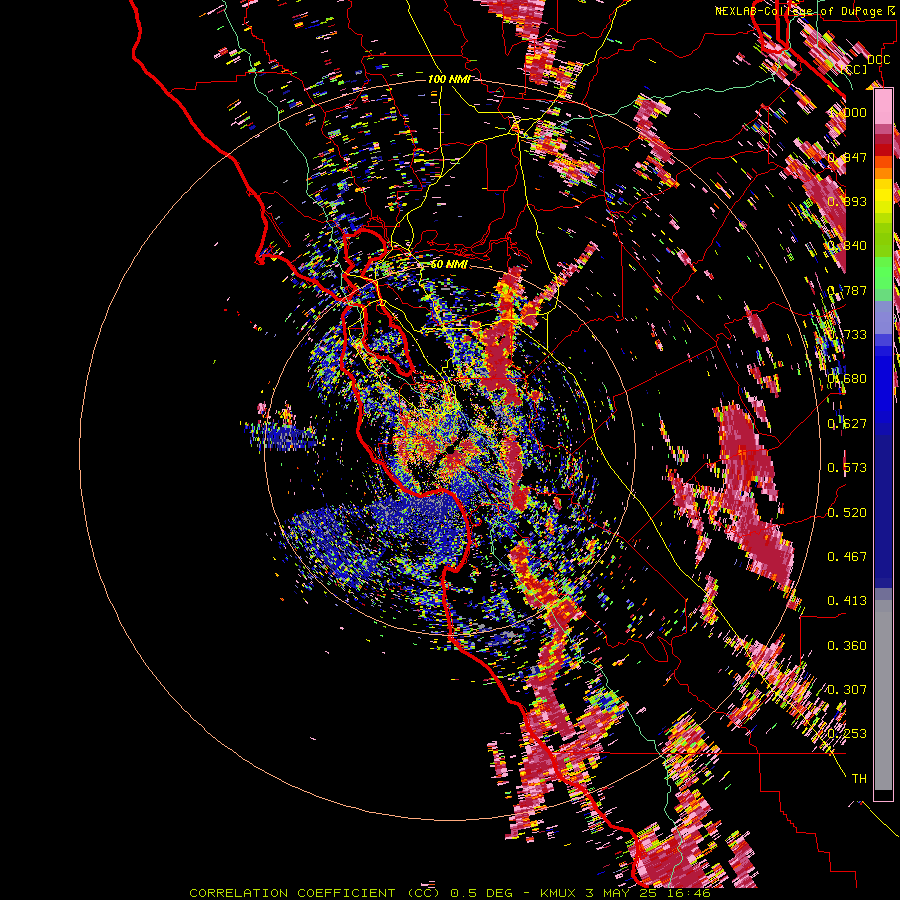
Task: Click the 0.307 color scale value
Action: [x=847, y=689]
